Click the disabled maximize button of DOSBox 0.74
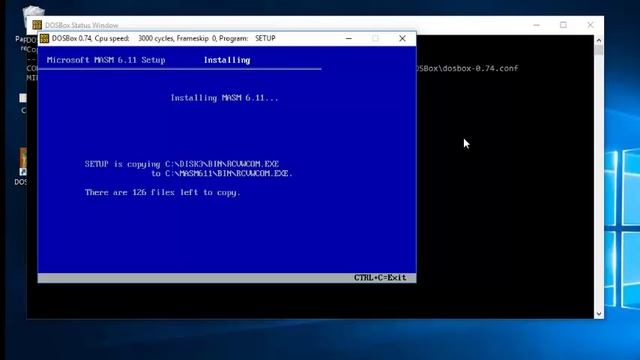Viewport: 640px width, 360px height. pyautogui.click(x=375, y=38)
